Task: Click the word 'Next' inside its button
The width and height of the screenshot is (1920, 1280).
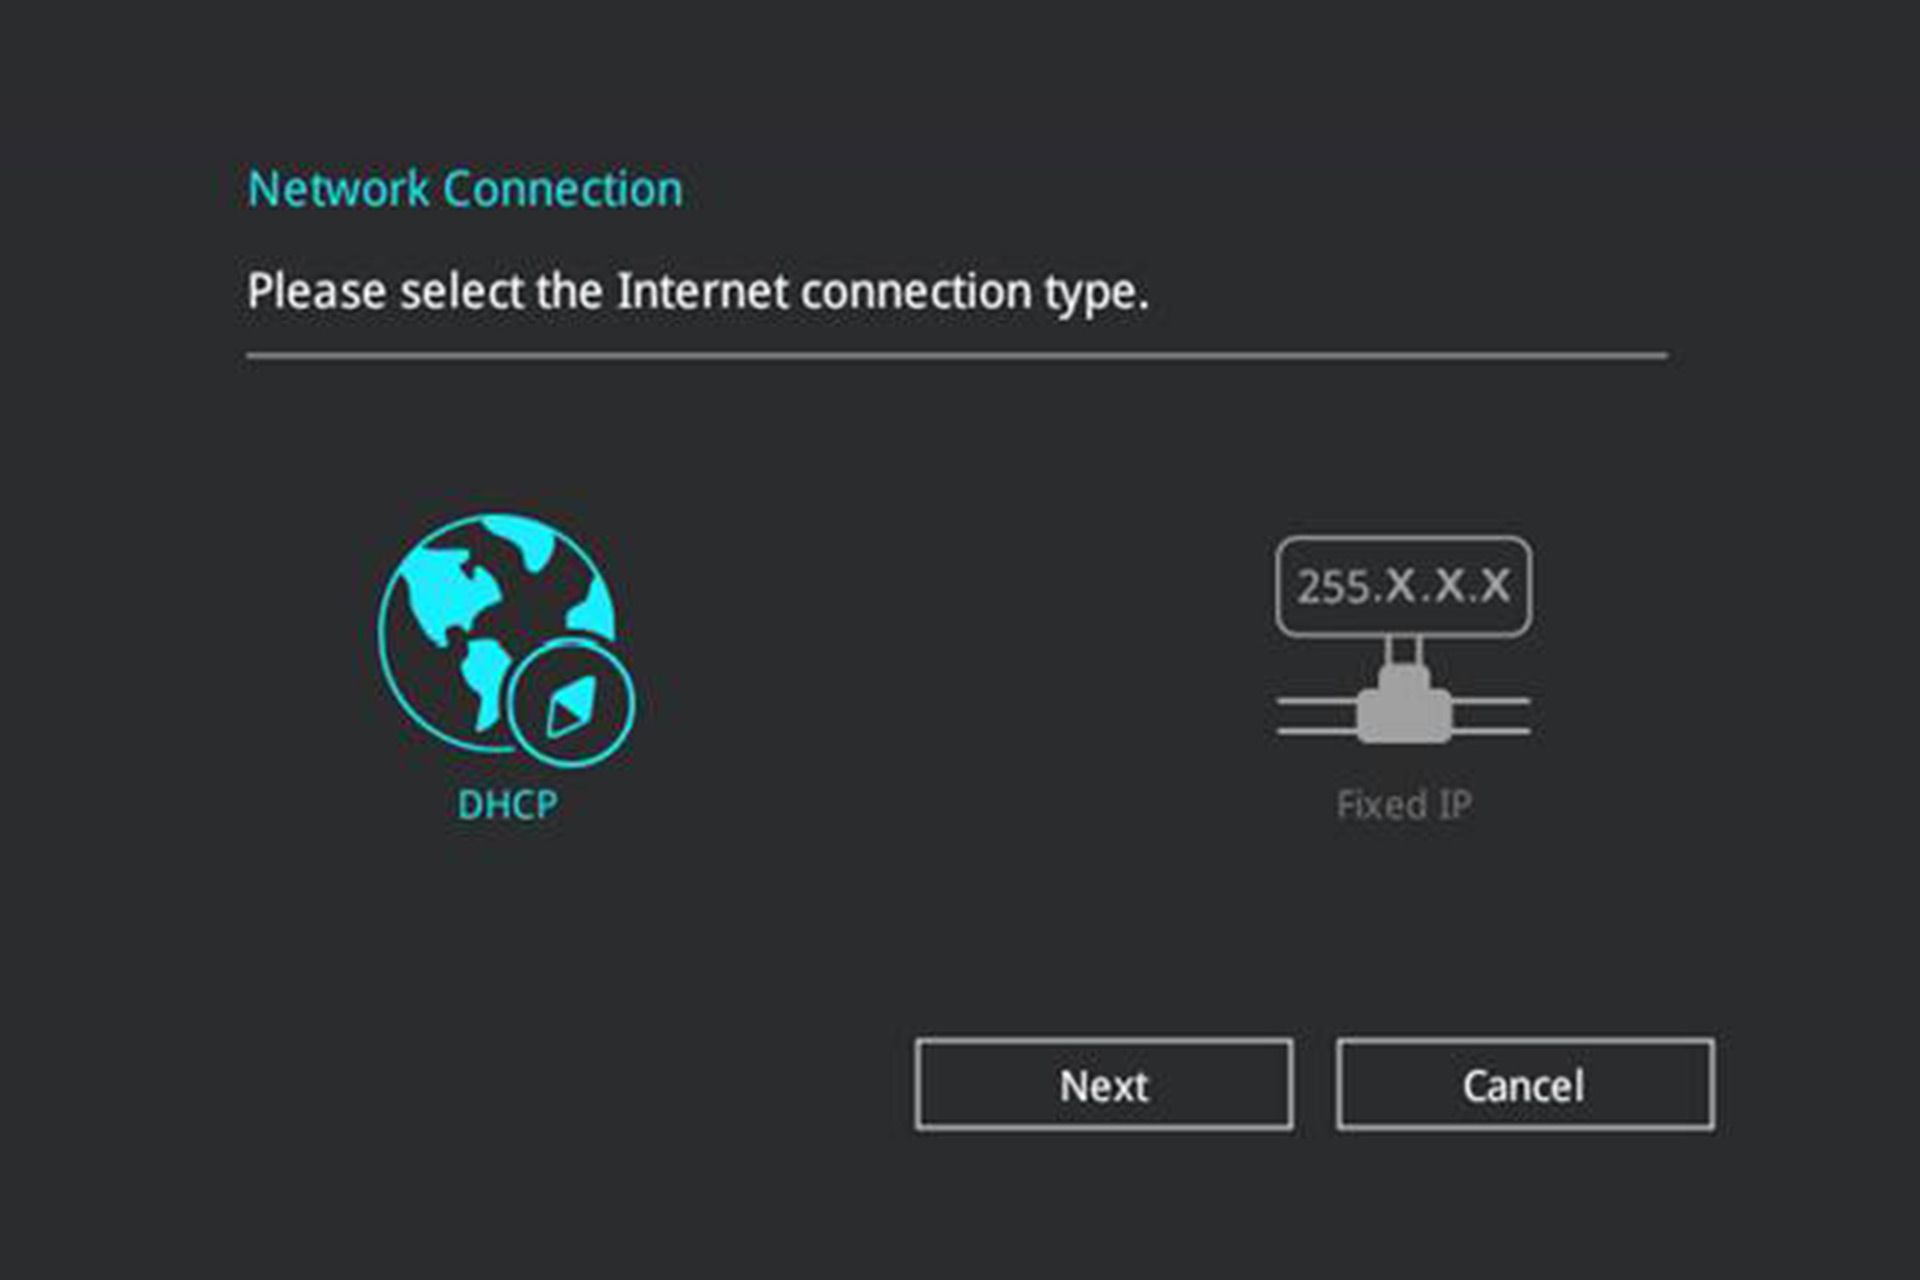Action: coord(1103,1086)
